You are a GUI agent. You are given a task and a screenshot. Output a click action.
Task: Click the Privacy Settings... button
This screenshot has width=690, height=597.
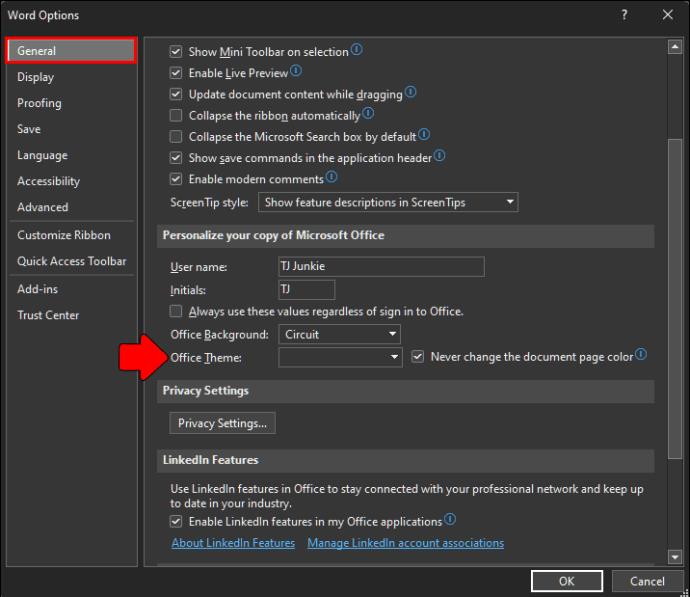[222, 423]
